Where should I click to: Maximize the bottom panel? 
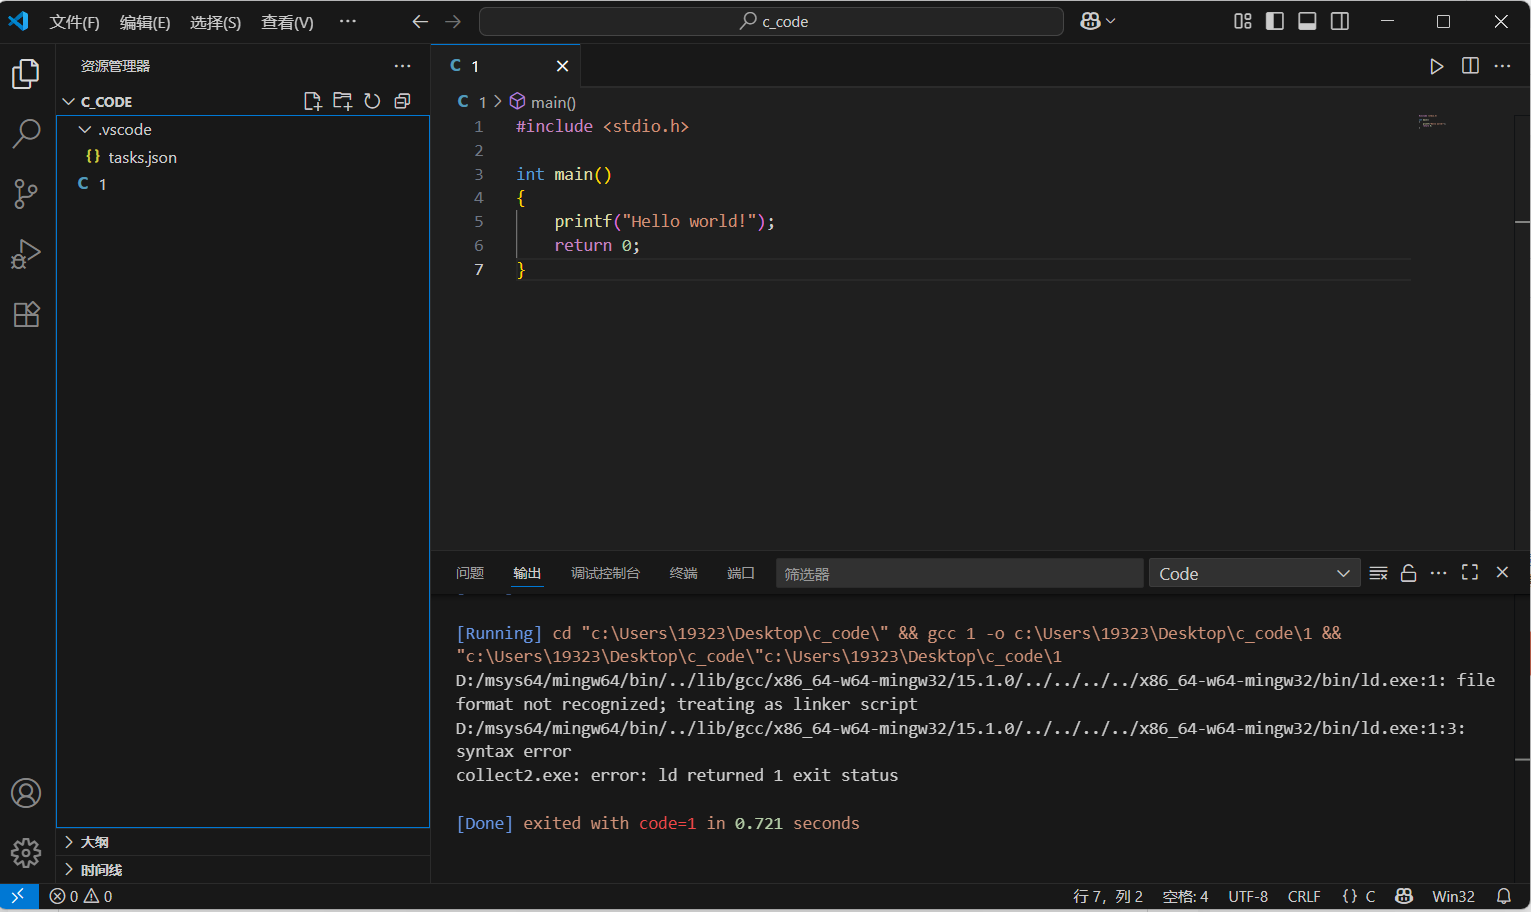1469,572
